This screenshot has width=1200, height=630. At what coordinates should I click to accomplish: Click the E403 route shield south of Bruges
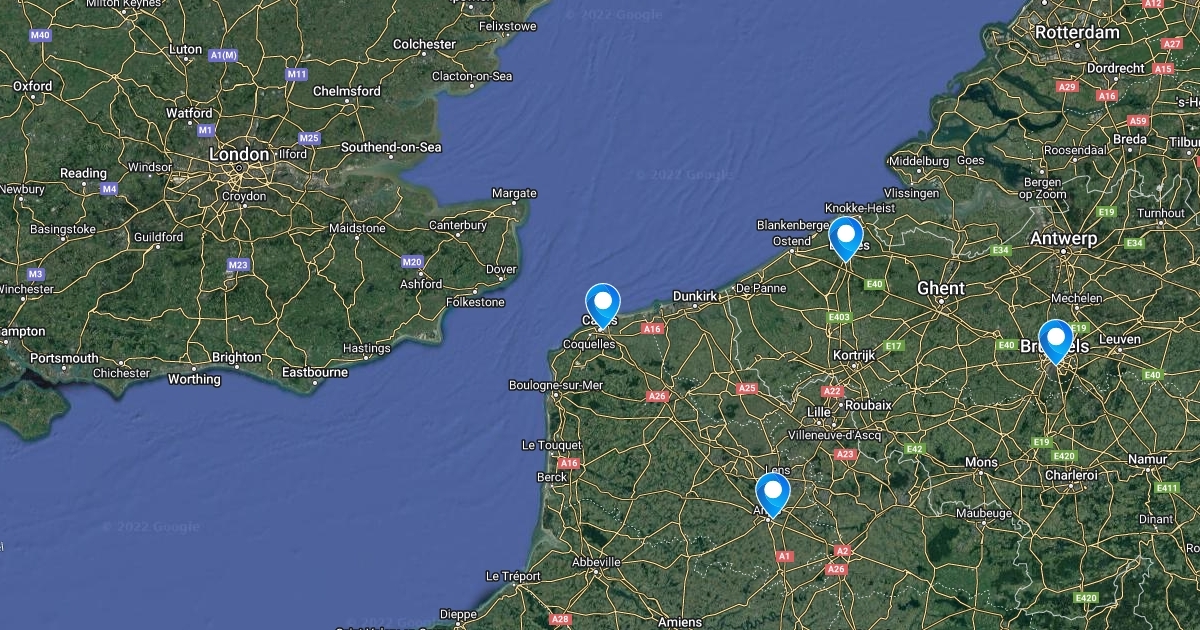pyautogui.click(x=839, y=318)
